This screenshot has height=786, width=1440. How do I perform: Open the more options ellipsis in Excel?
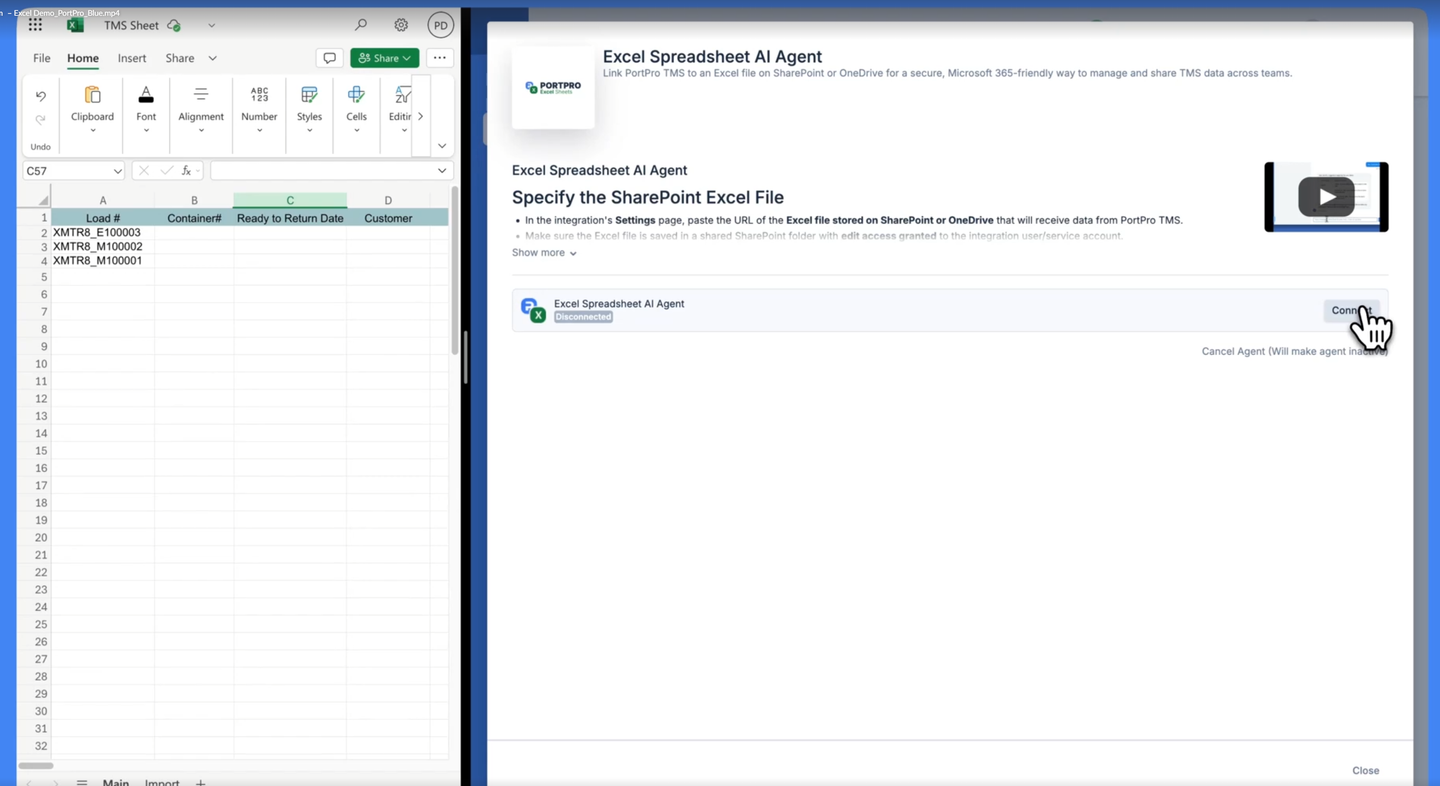click(x=439, y=58)
